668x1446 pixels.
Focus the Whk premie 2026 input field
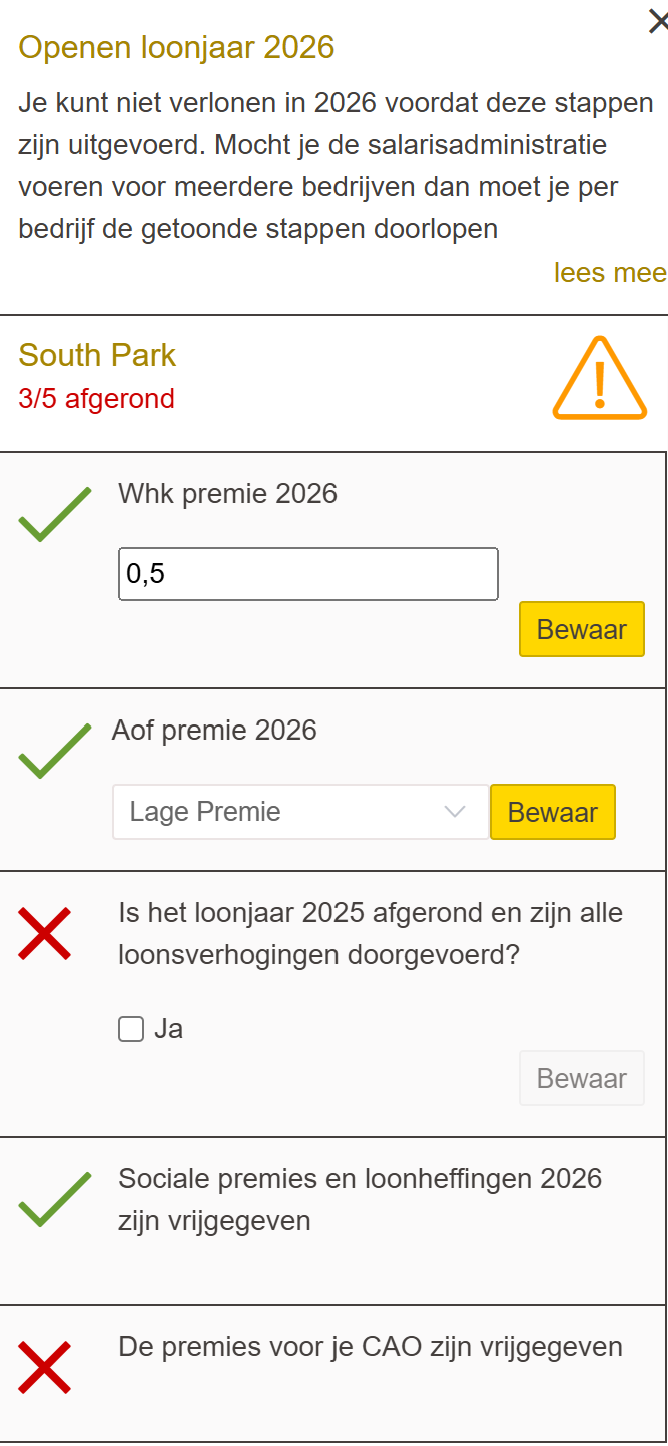coord(308,574)
